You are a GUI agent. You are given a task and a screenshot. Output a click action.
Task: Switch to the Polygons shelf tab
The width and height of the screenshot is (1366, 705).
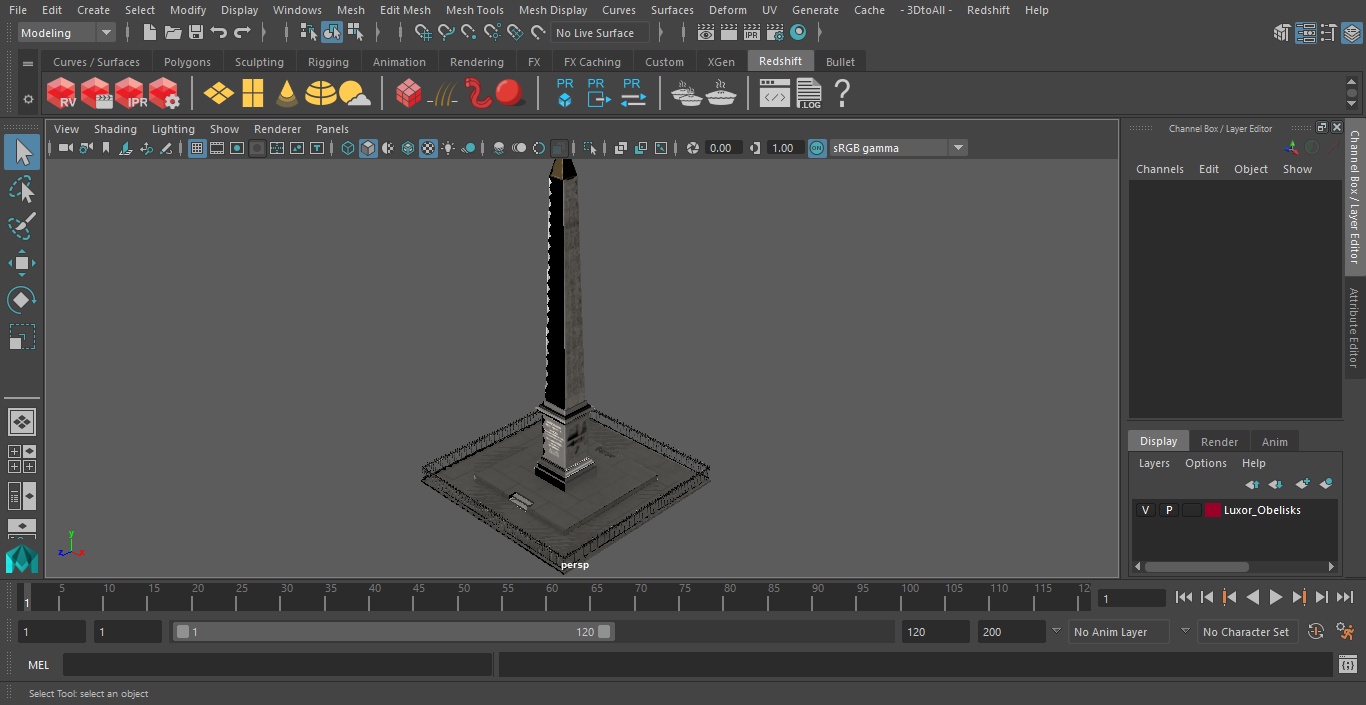coord(188,62)
